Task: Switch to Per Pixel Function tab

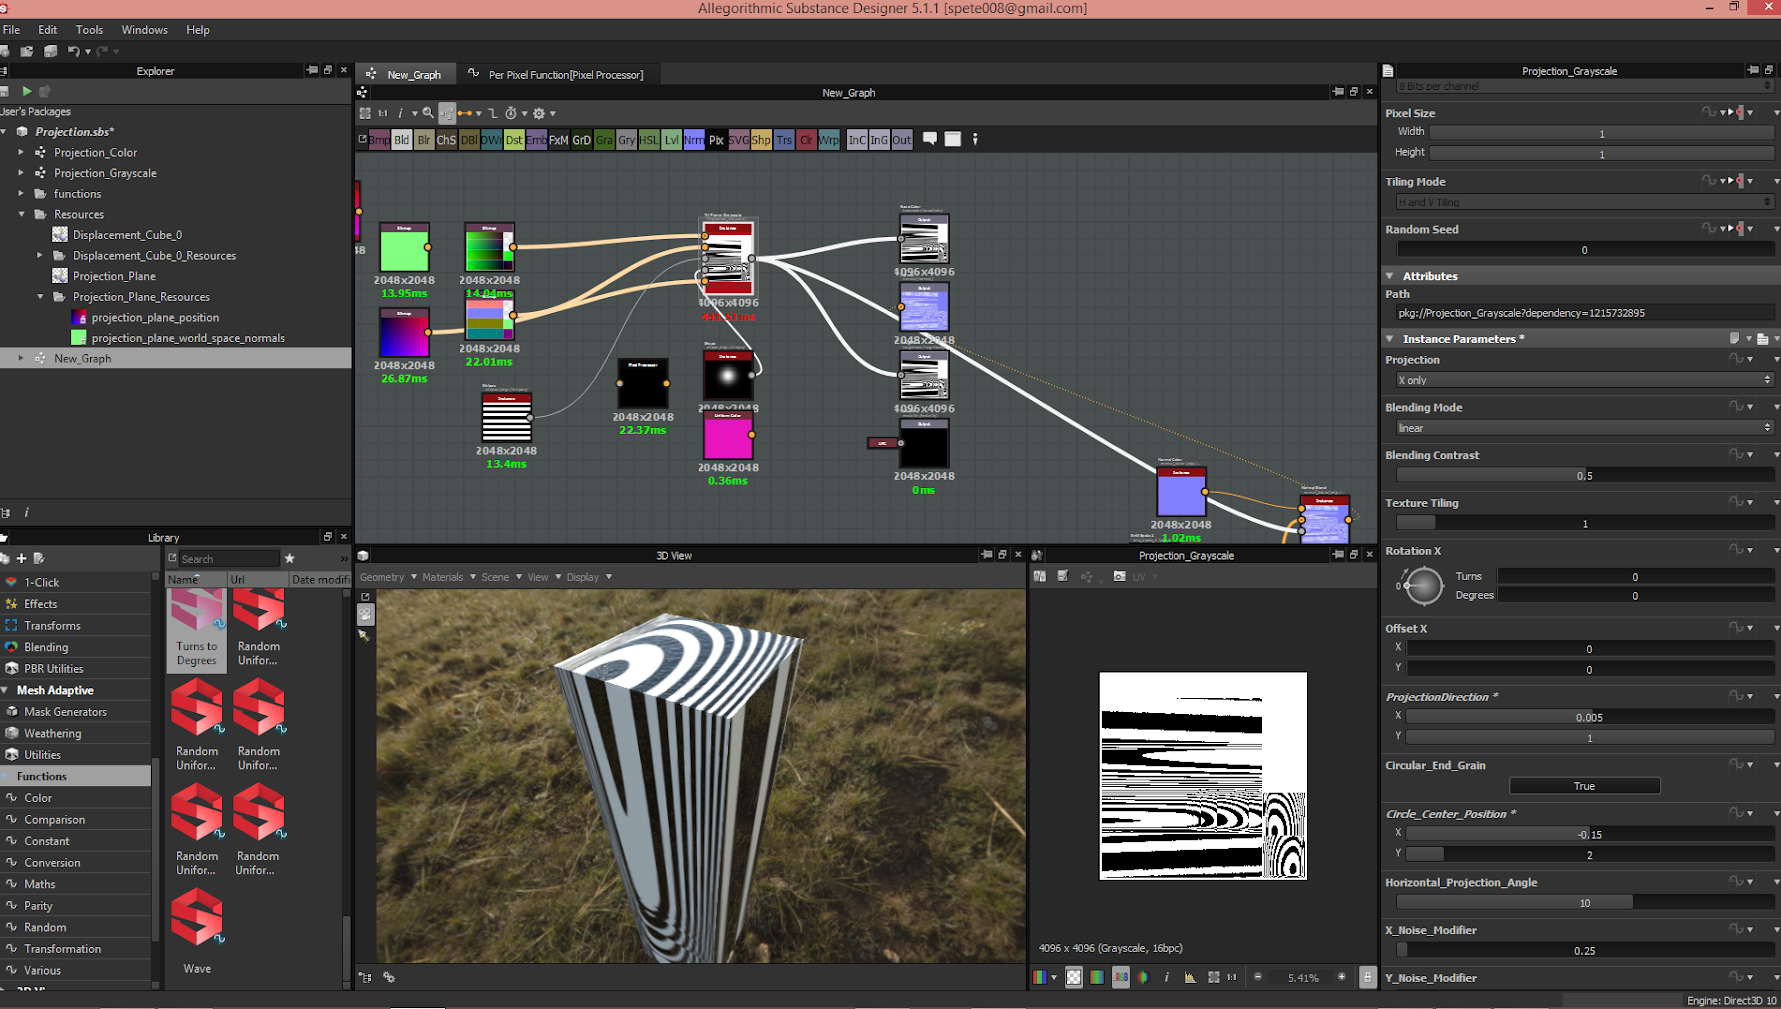Action: point(556,74)
